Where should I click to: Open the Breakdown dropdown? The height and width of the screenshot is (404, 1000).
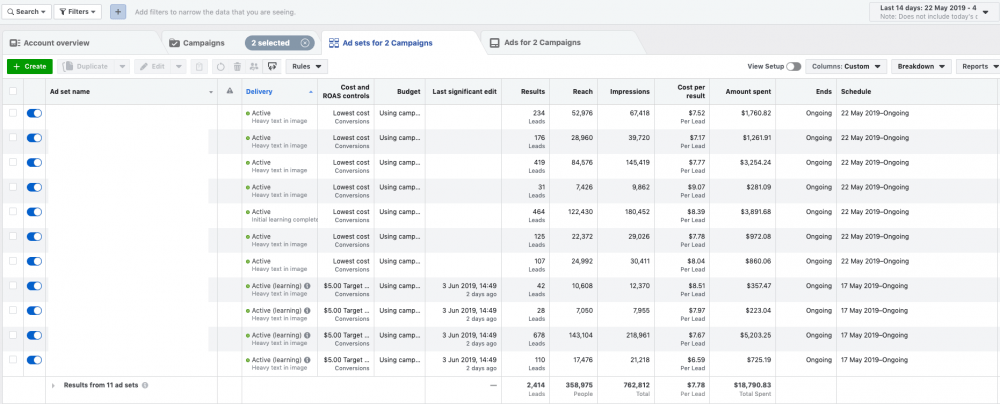921,66
